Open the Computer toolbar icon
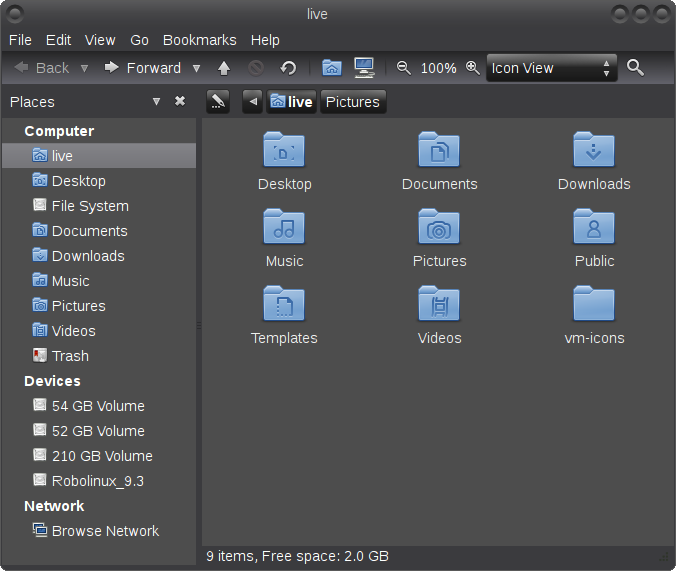This screenshot has width=676, height=571. click(364, 68)
